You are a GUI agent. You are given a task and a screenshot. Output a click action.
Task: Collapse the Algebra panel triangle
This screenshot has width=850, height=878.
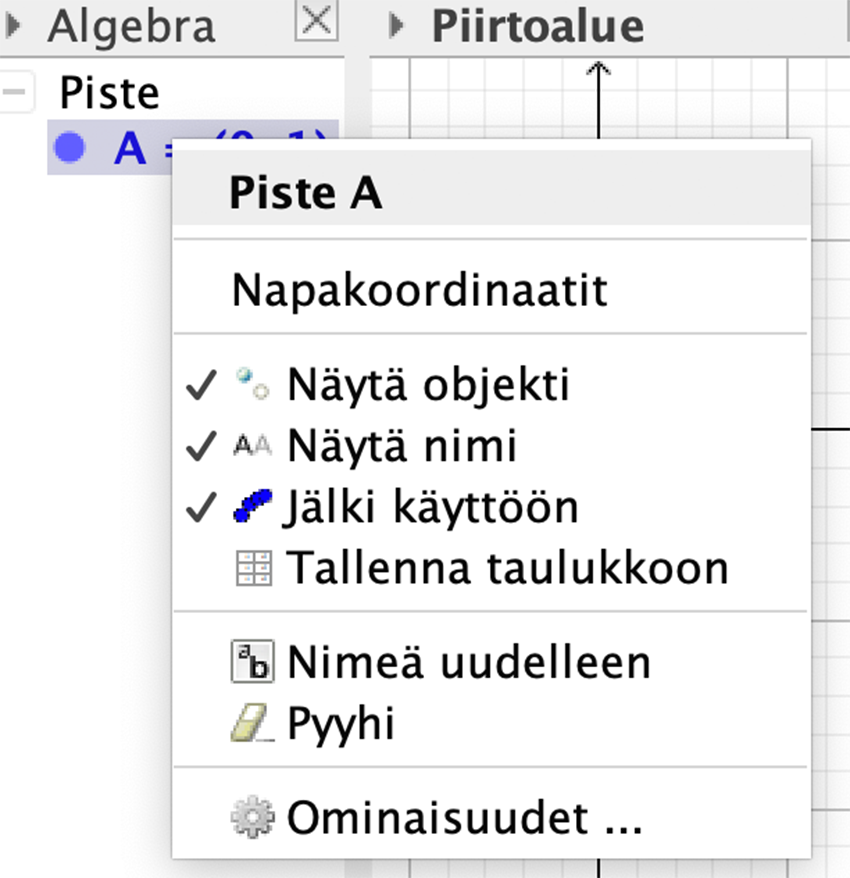click(x=13, y=26)
